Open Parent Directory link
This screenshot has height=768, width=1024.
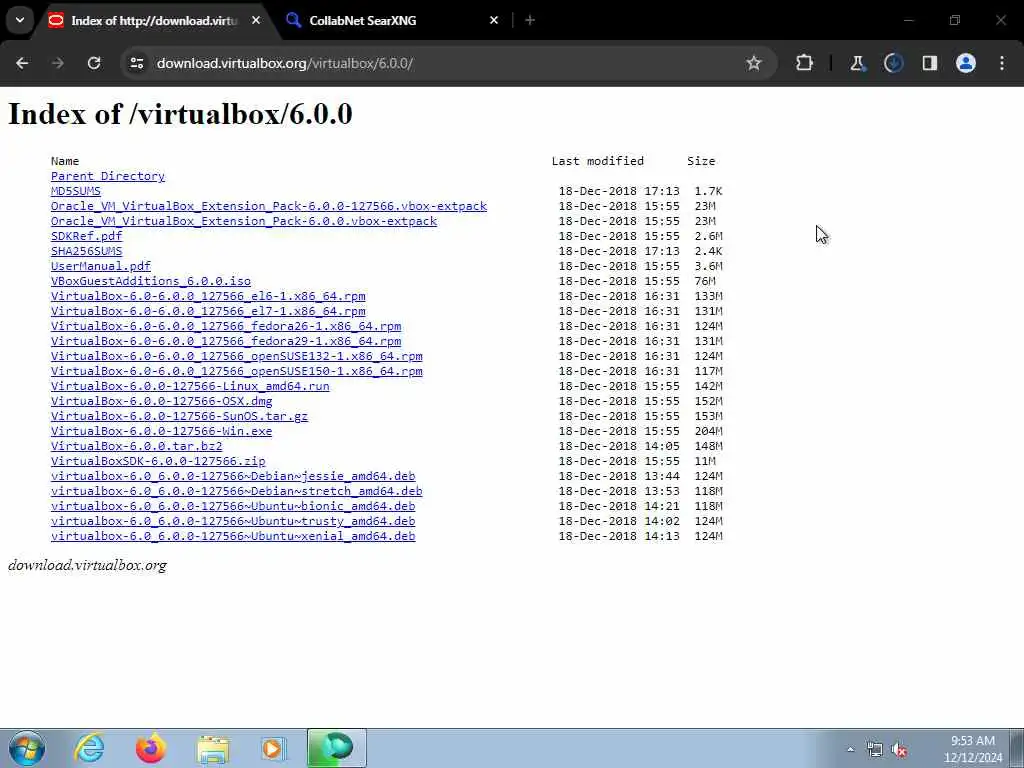pyautogui.click(x=108, y=176)
